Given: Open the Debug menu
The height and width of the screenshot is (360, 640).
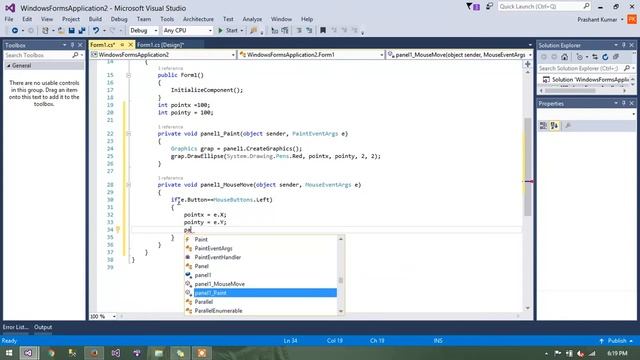Looking at the screenshot, I should [x=119, y=19].
